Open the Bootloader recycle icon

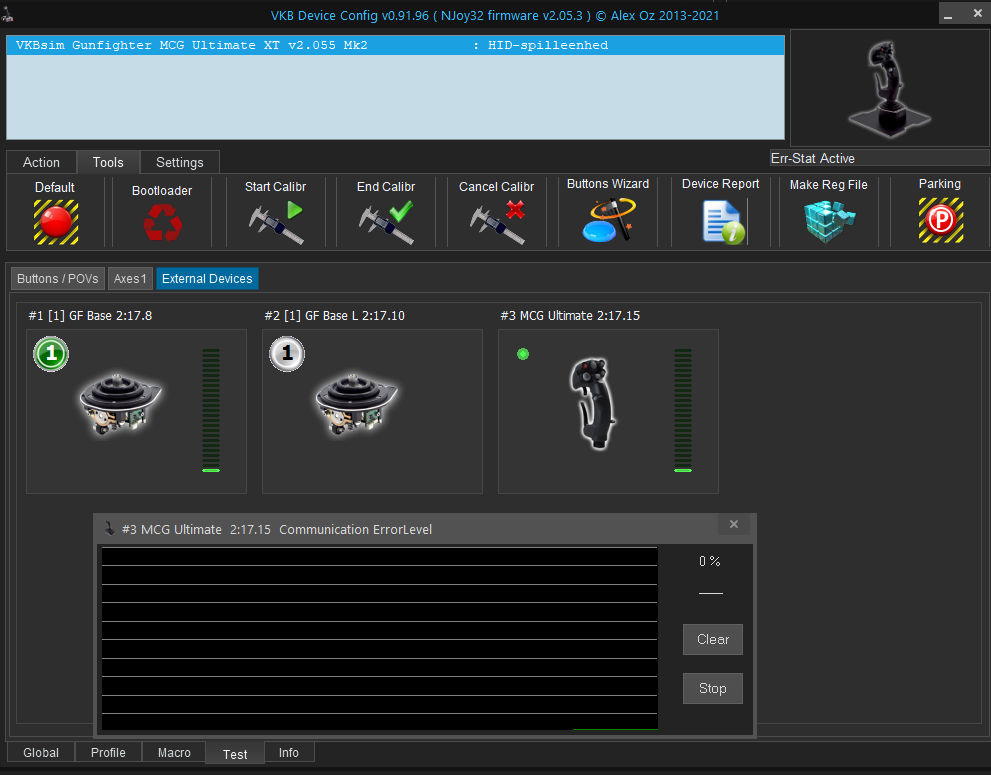[x=162, y=222]
